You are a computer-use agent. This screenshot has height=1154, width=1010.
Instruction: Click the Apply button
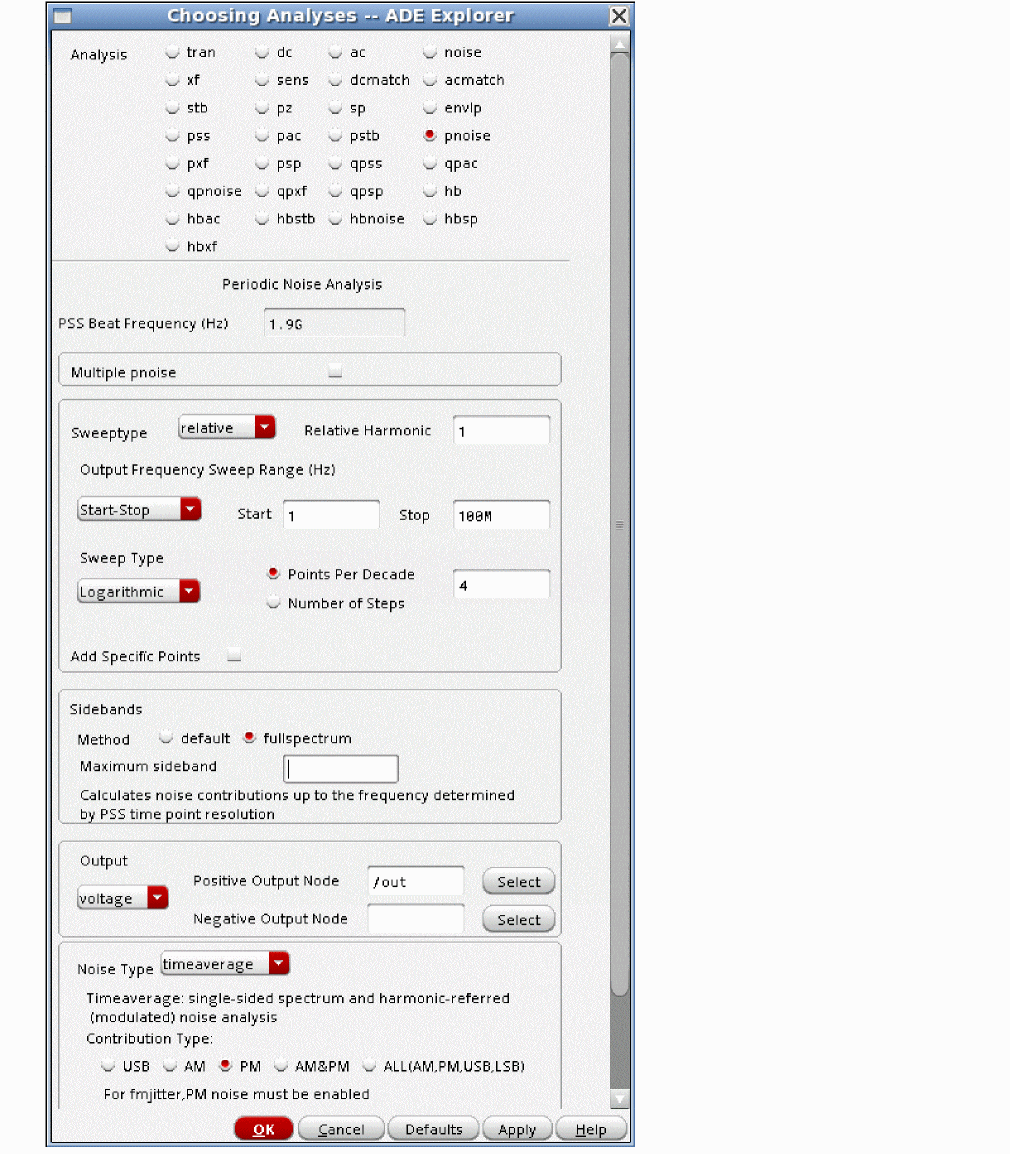pos(517,1129)
